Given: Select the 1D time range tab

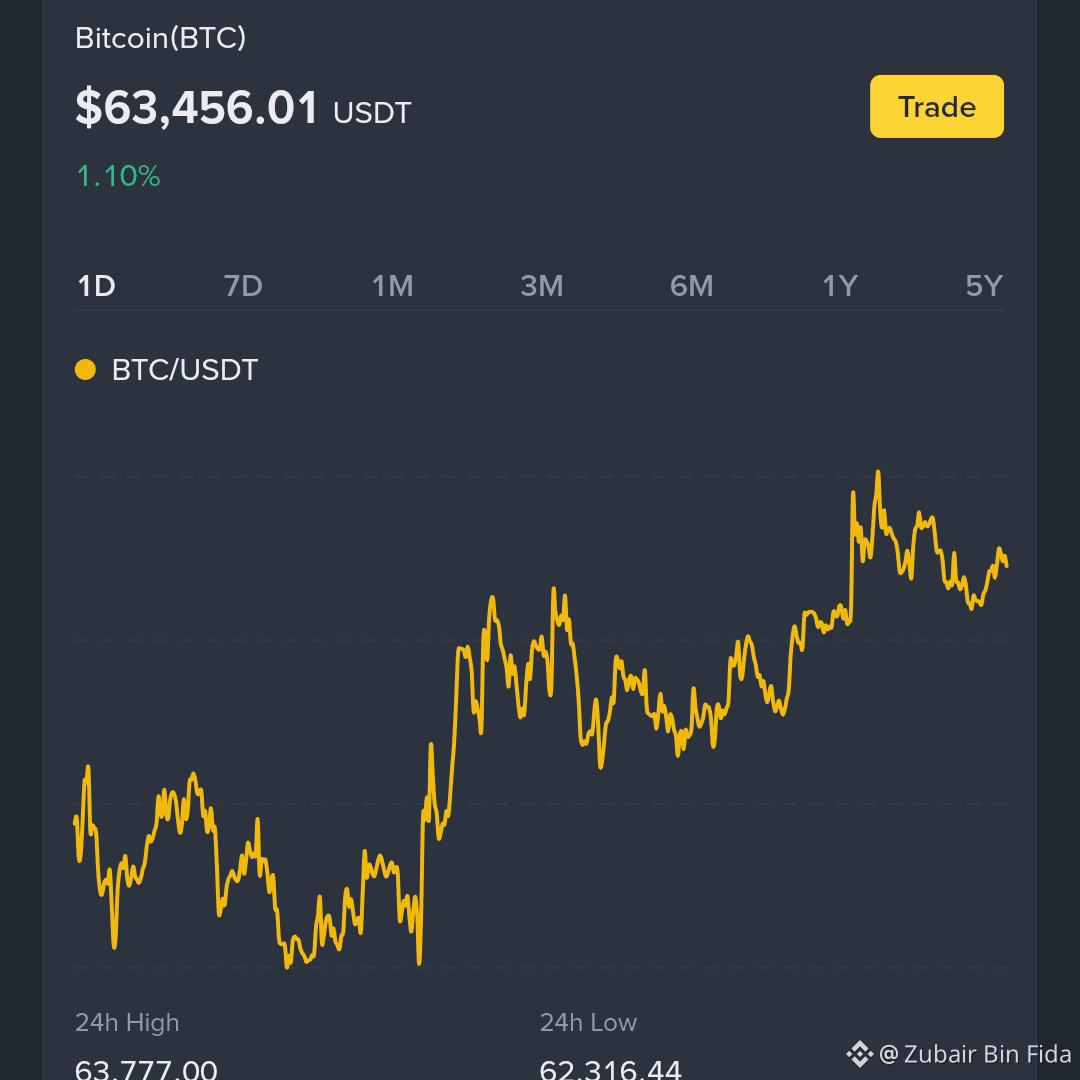Looking at the screenshot, I should coord(96,286).
